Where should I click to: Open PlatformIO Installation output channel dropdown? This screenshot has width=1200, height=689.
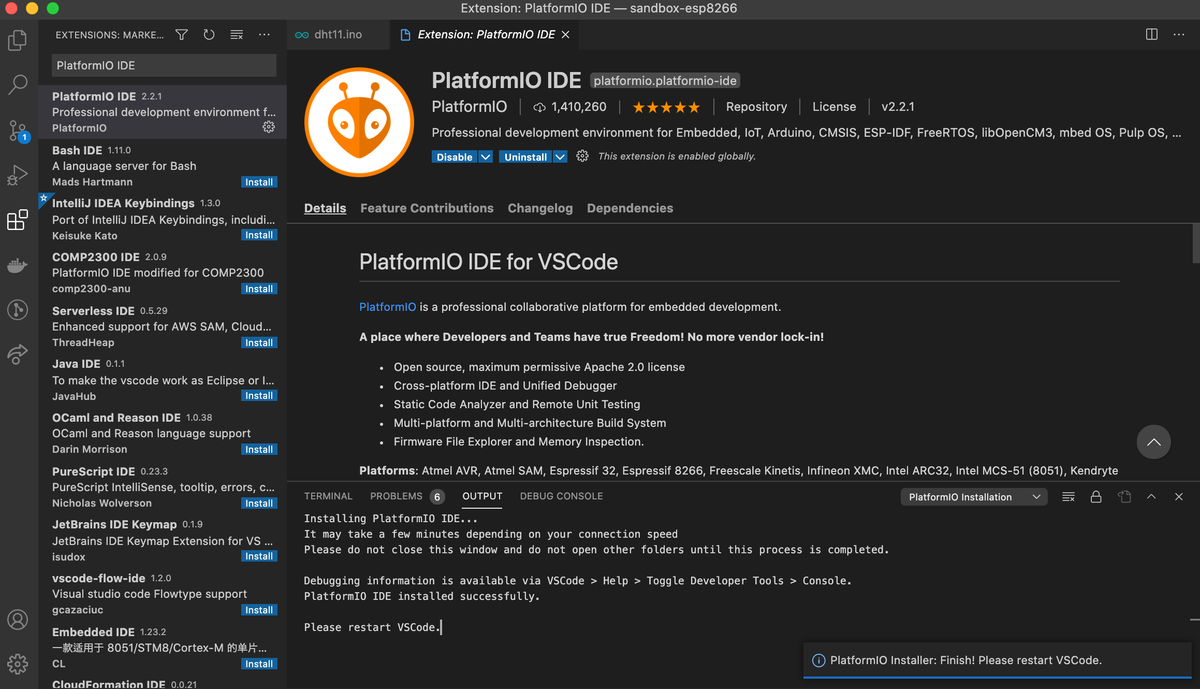click(x=973, y=497)
